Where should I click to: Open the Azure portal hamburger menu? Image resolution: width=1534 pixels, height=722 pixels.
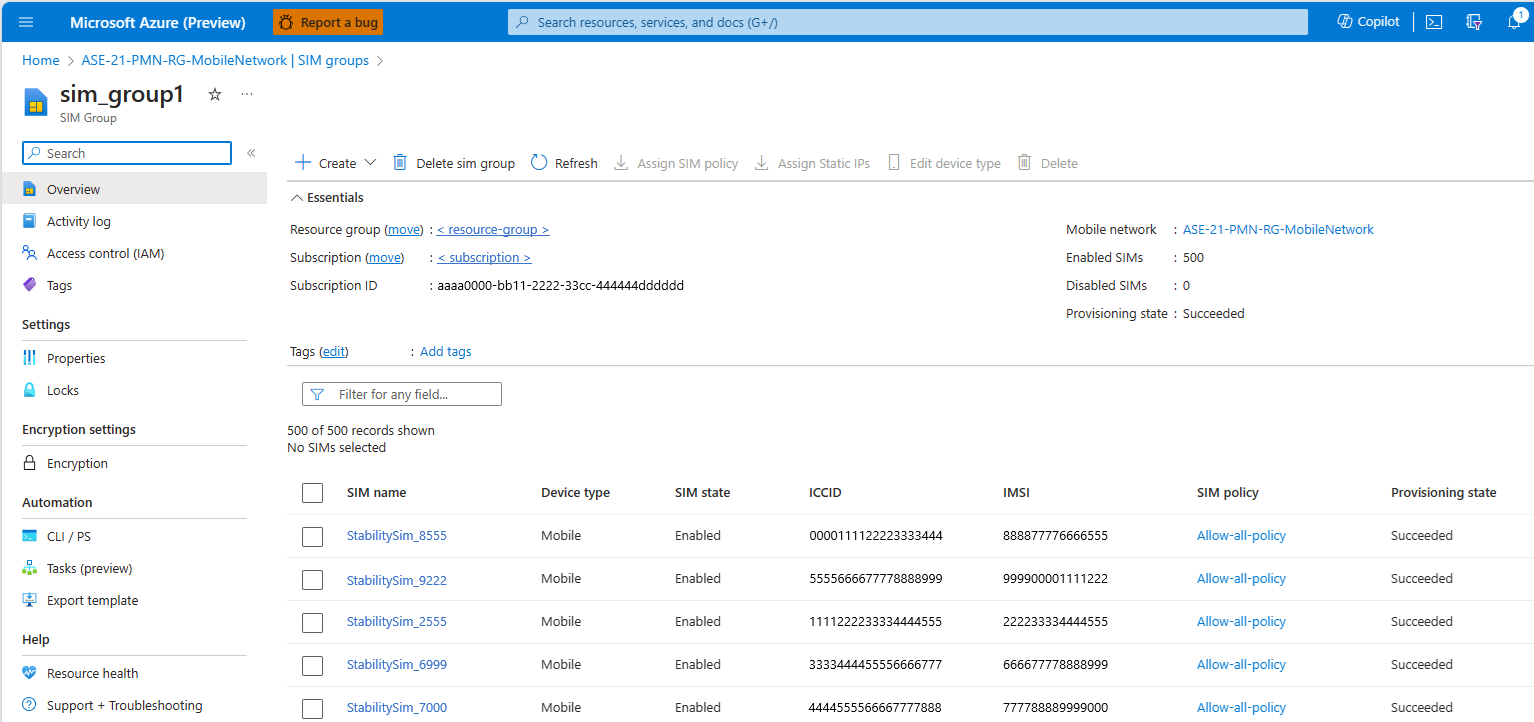[26, 22]
